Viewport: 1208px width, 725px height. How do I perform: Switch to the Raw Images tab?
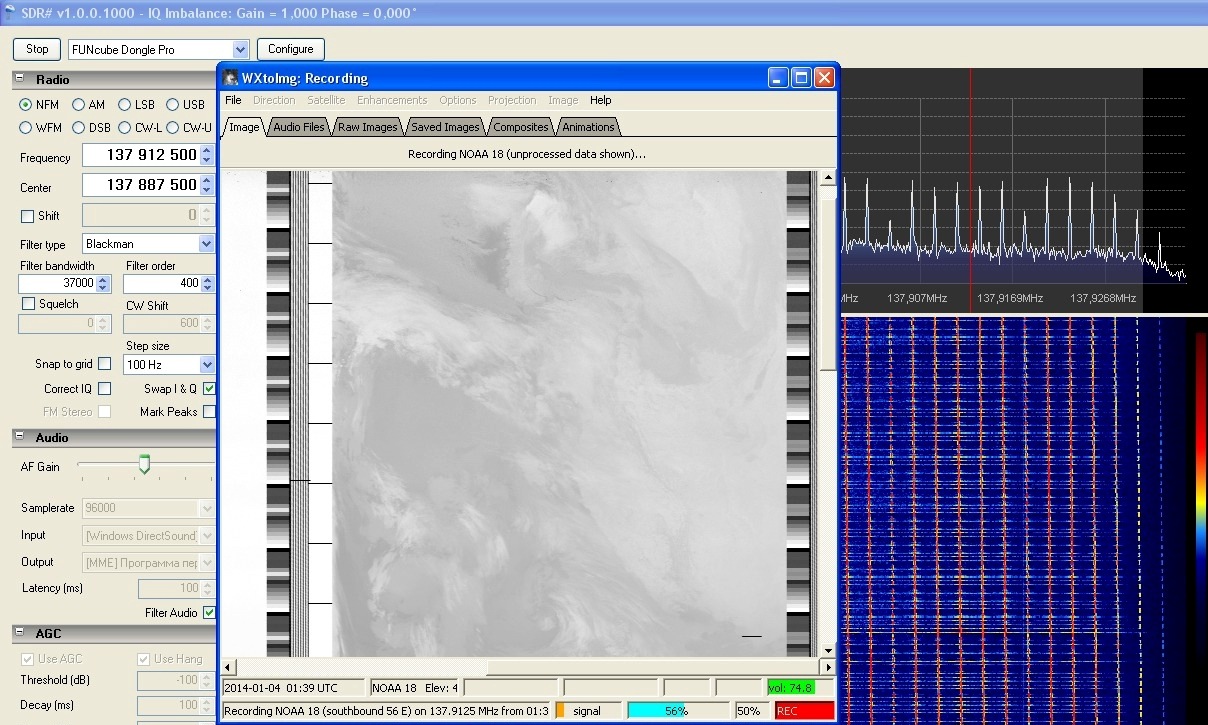tap(367, 127)
